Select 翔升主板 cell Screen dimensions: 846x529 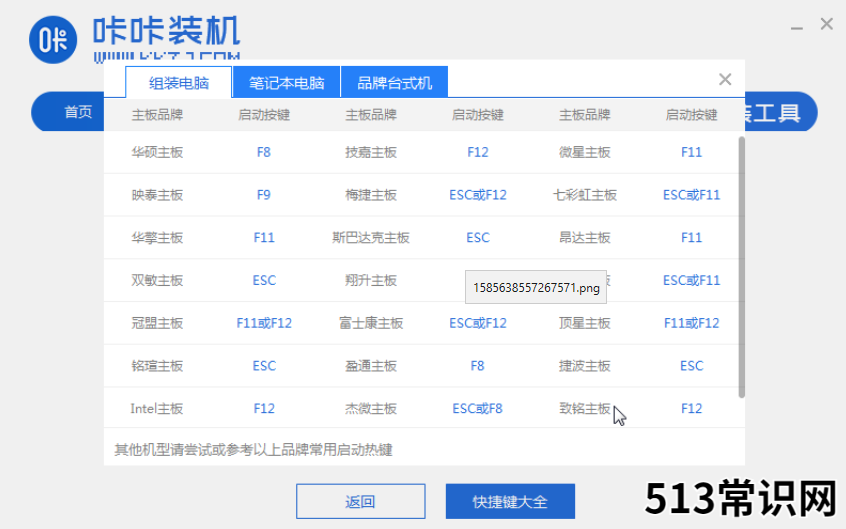coord(371,280)
